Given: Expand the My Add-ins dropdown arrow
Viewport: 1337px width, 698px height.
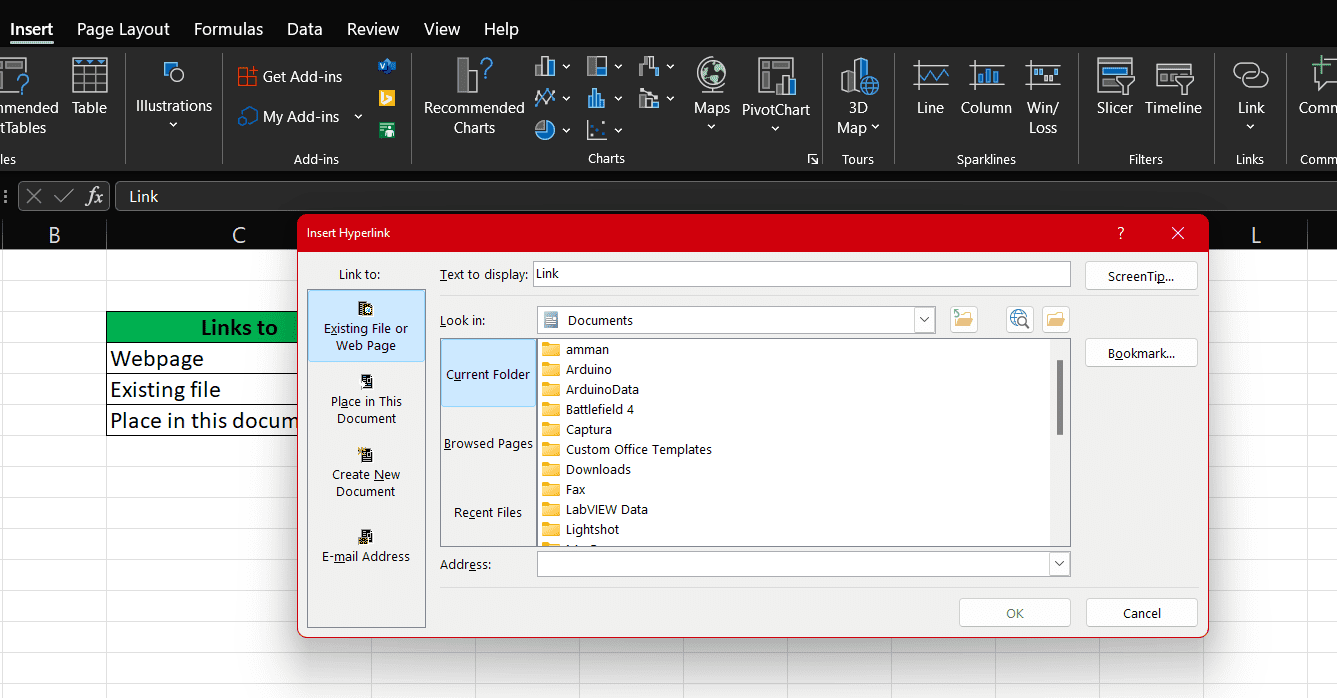Looking at the screenshot, I should (x=358, y=117).
